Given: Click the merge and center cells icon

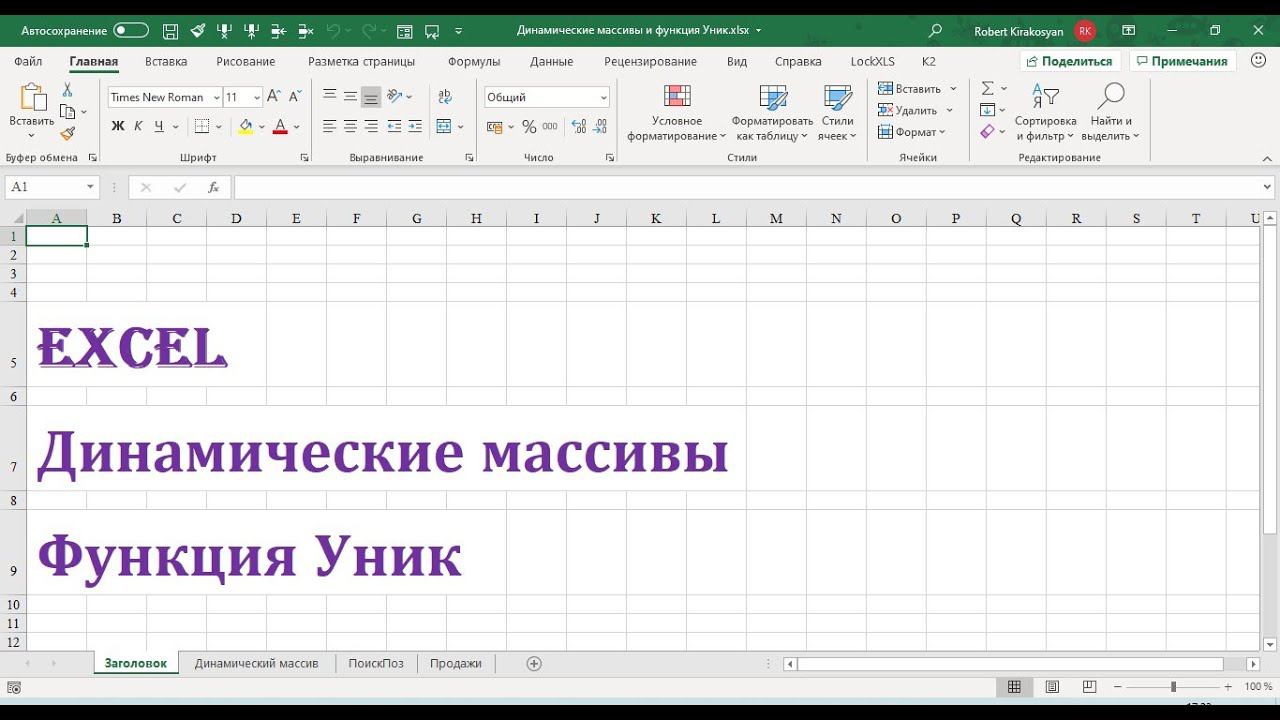Looking at the screenshot, I should 445,126.
